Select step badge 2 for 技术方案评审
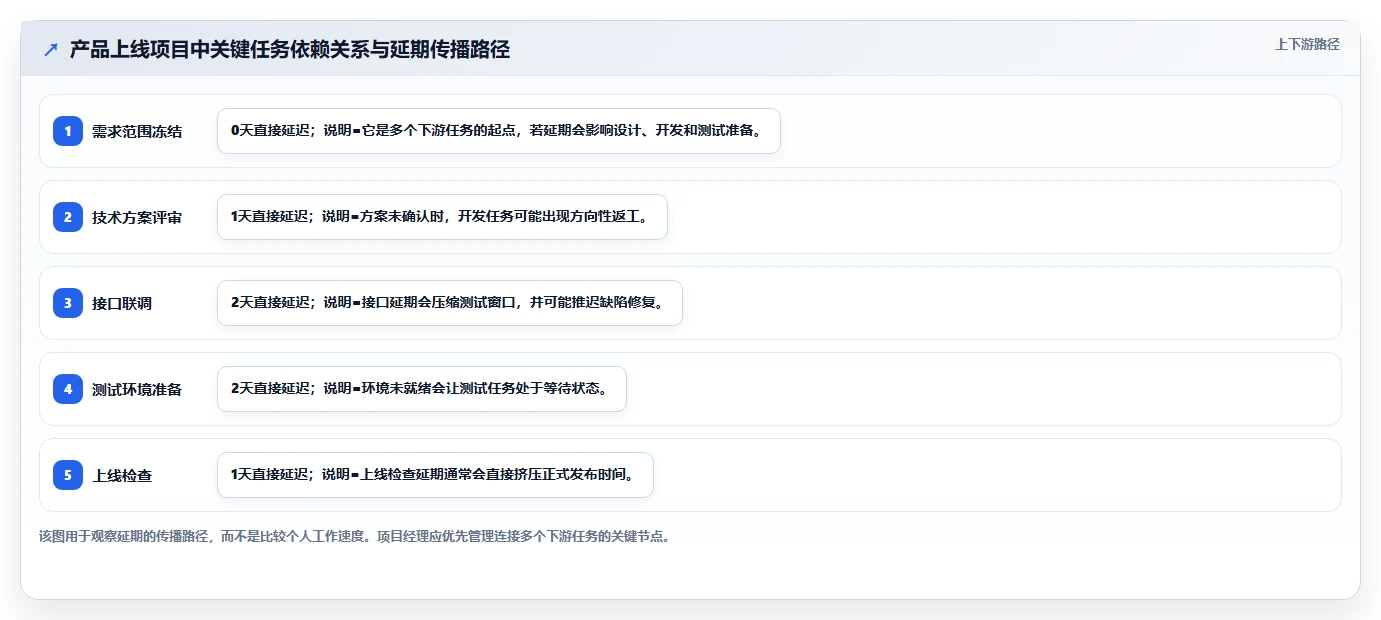This screenshot has width=1381, height=620. (68, 217)
